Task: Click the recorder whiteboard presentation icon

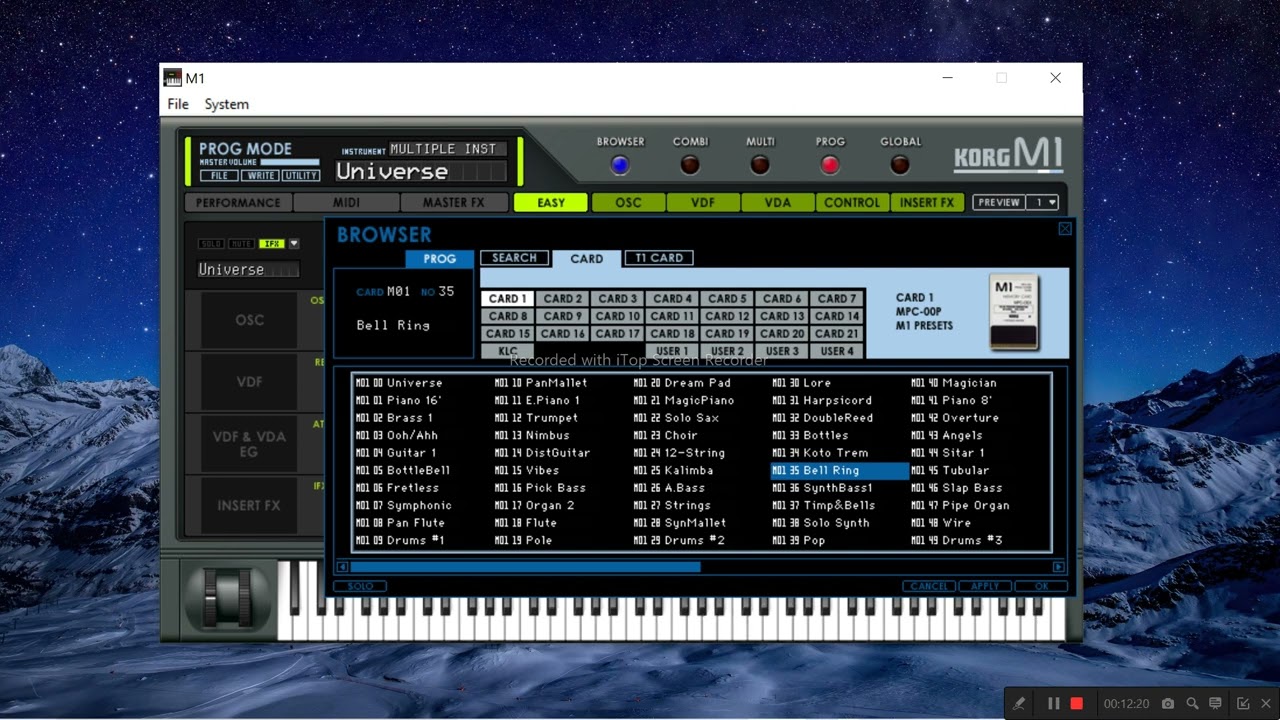Action: (1216, 704)
